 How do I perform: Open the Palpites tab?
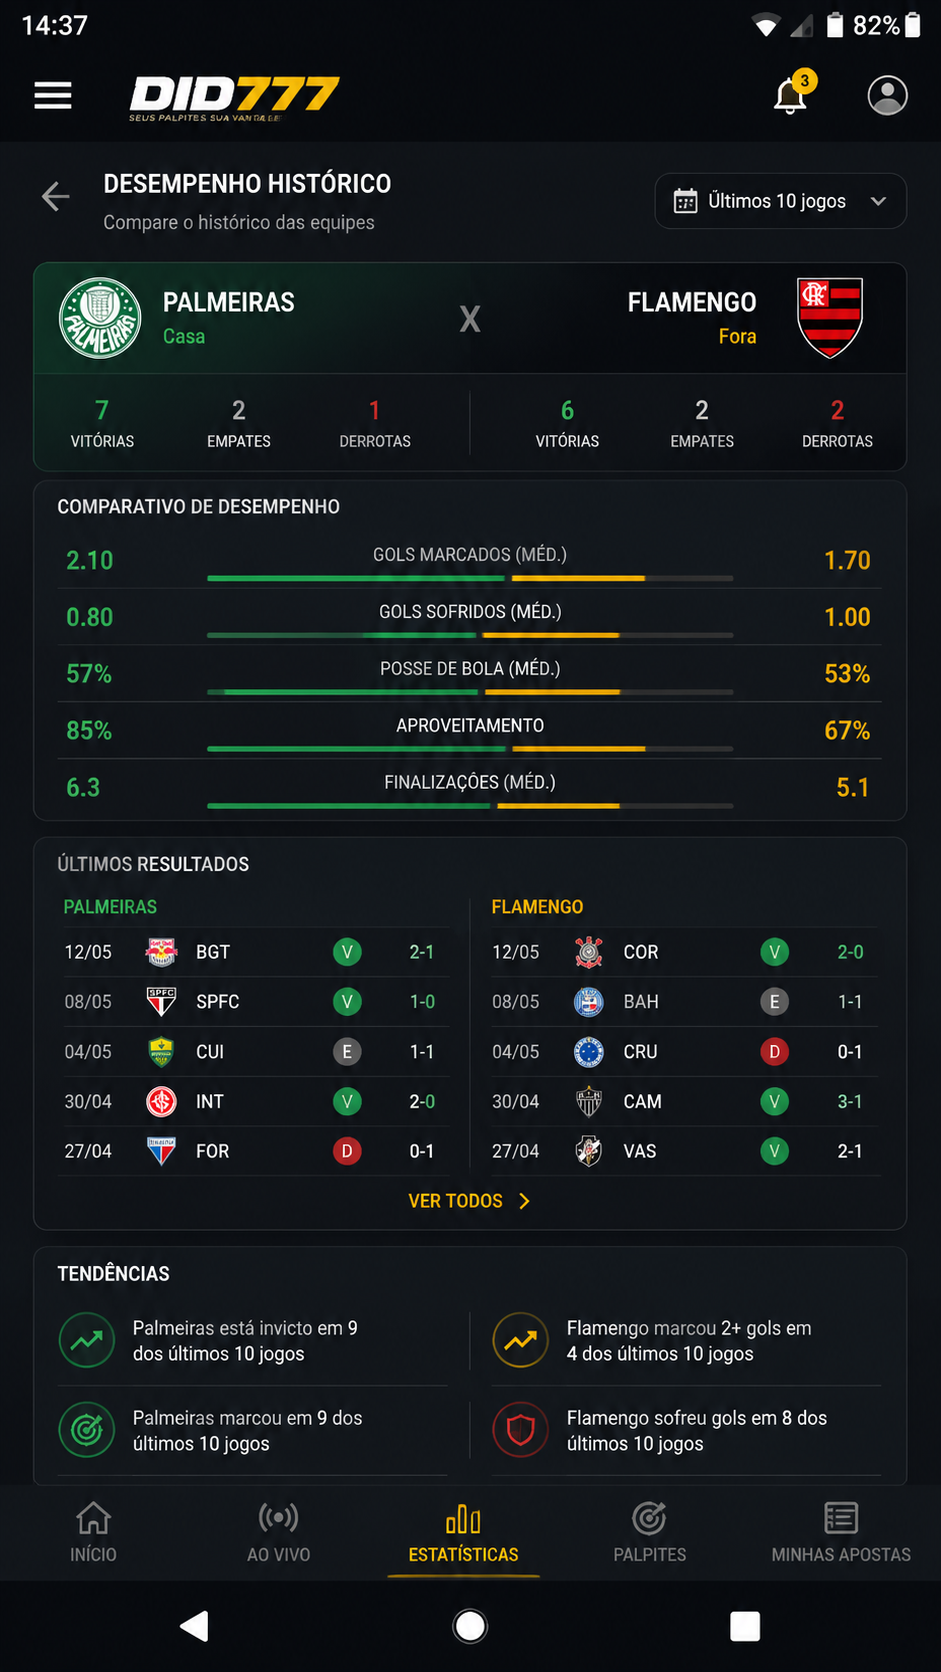point(650,1532)
